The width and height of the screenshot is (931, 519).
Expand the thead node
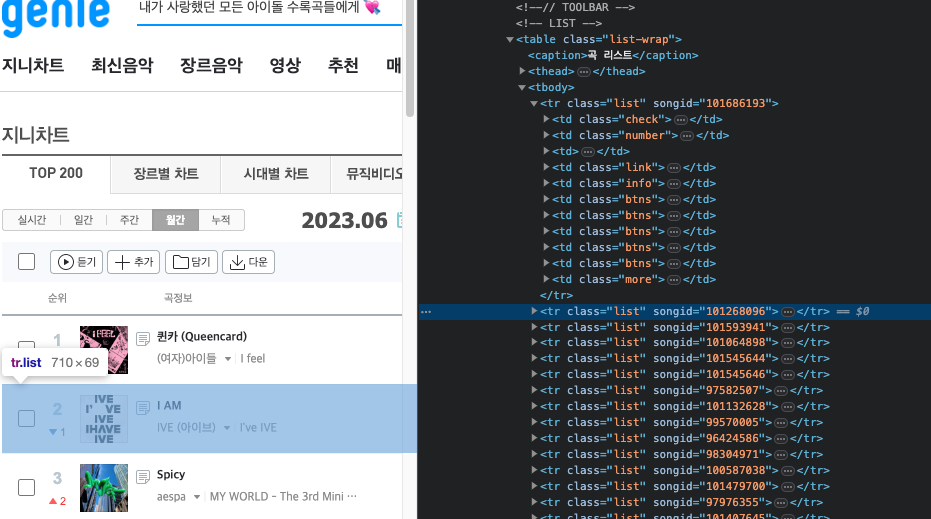(522, 71)
